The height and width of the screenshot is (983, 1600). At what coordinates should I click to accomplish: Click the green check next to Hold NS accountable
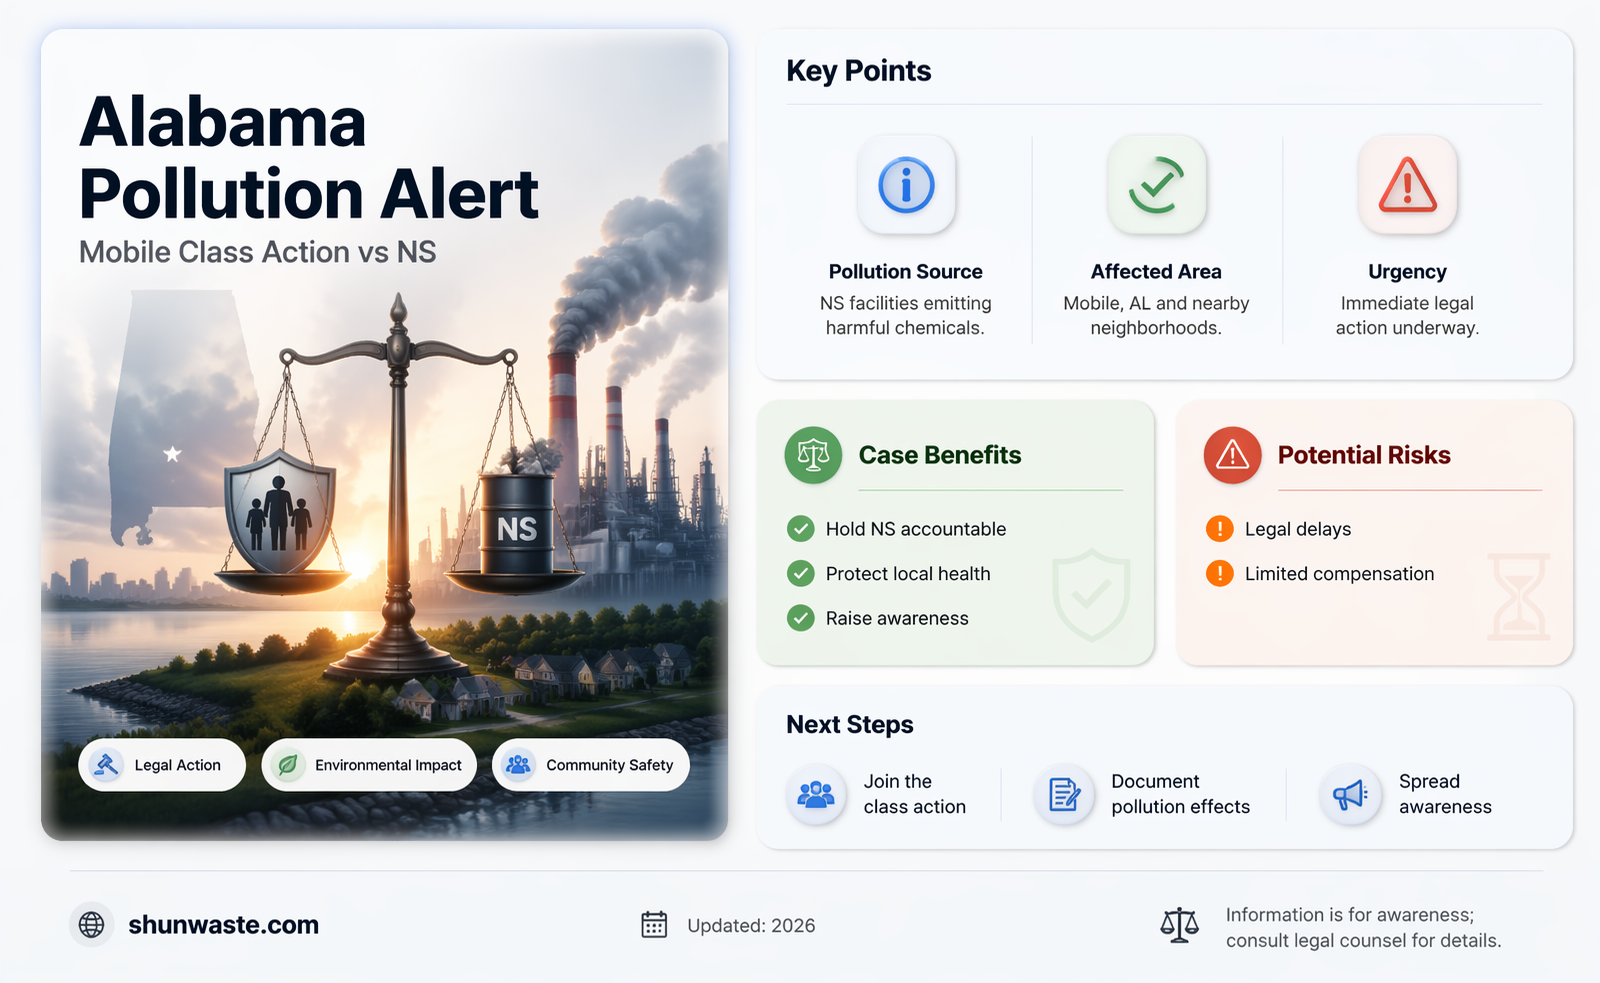(x=800, y=529)
